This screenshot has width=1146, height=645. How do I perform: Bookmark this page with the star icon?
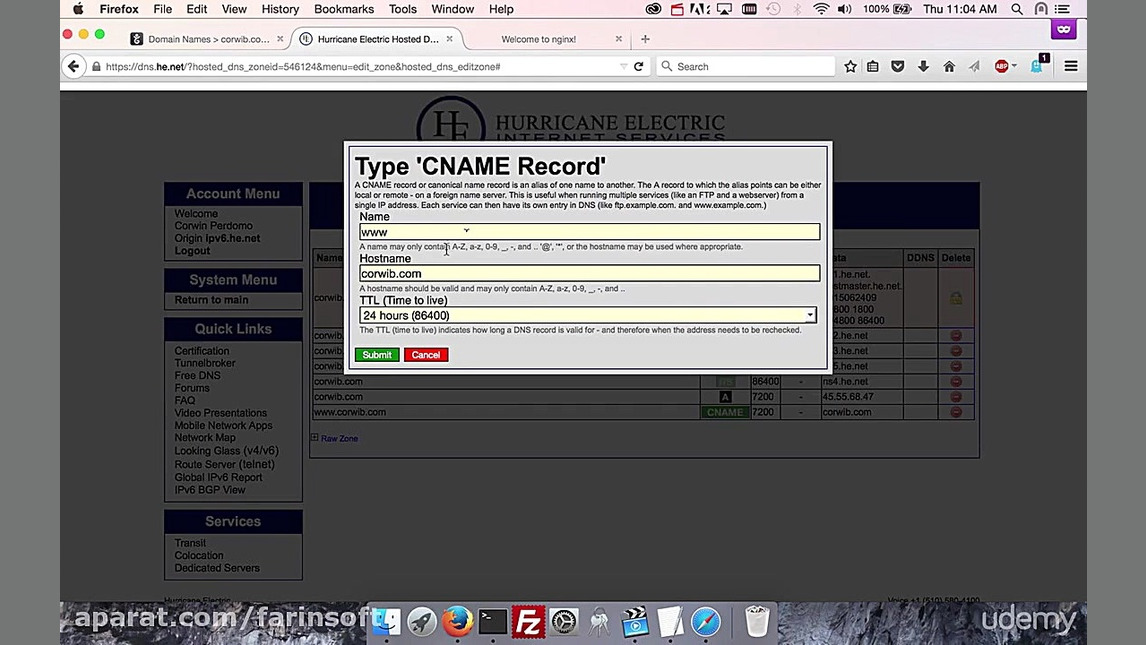[850, 66]
